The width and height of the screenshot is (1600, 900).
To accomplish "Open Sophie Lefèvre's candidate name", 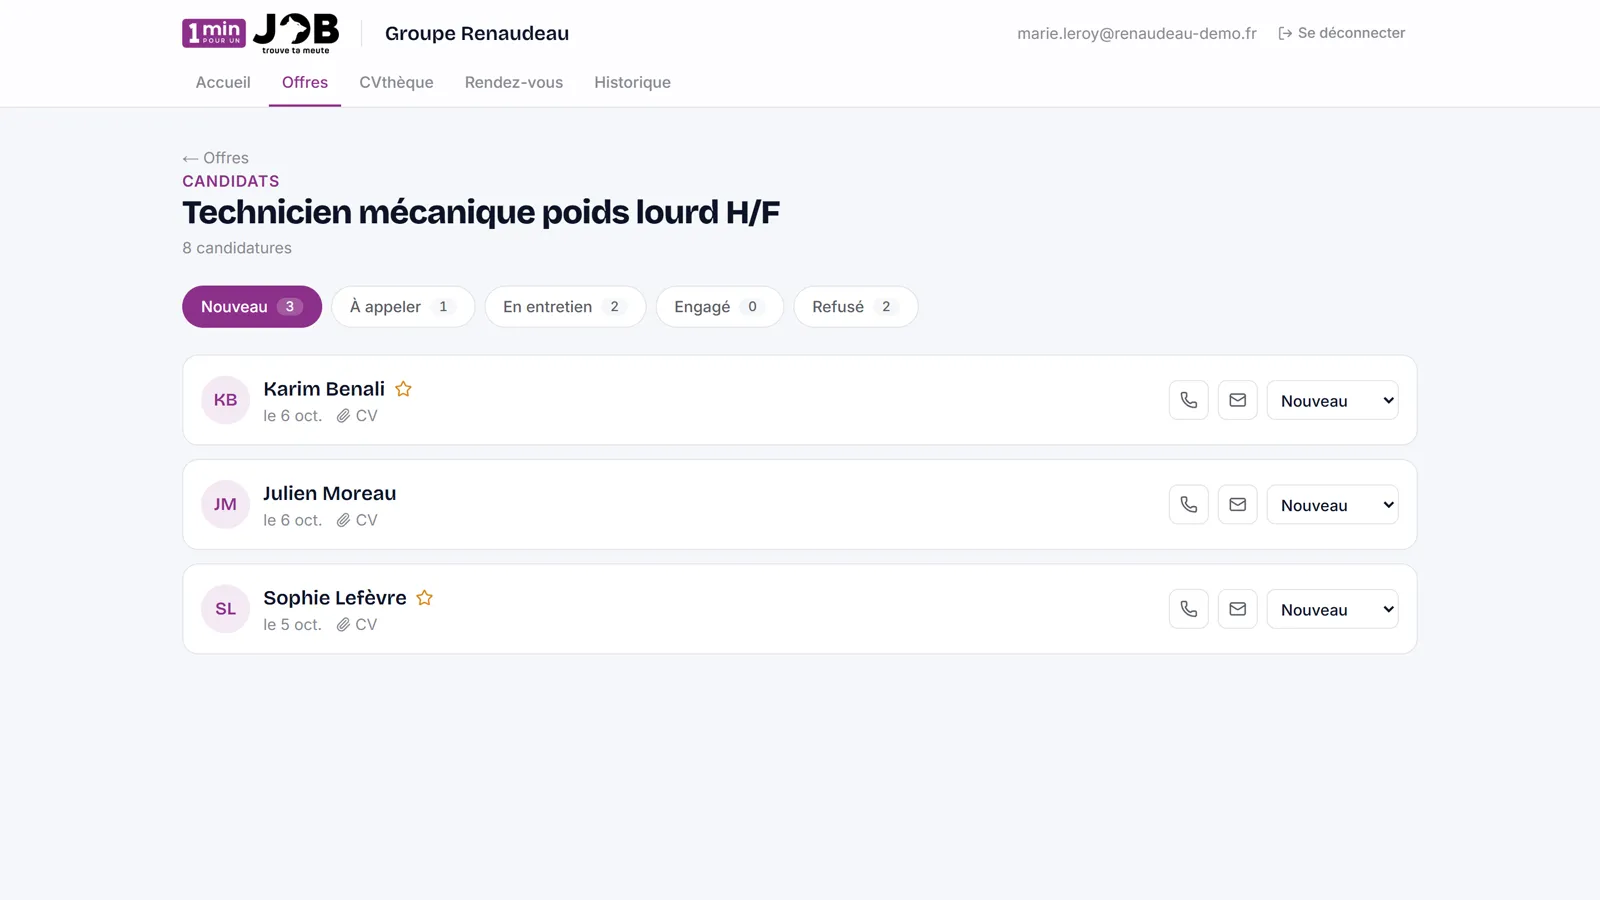I will pyautogui.click(x=335, y=598).
